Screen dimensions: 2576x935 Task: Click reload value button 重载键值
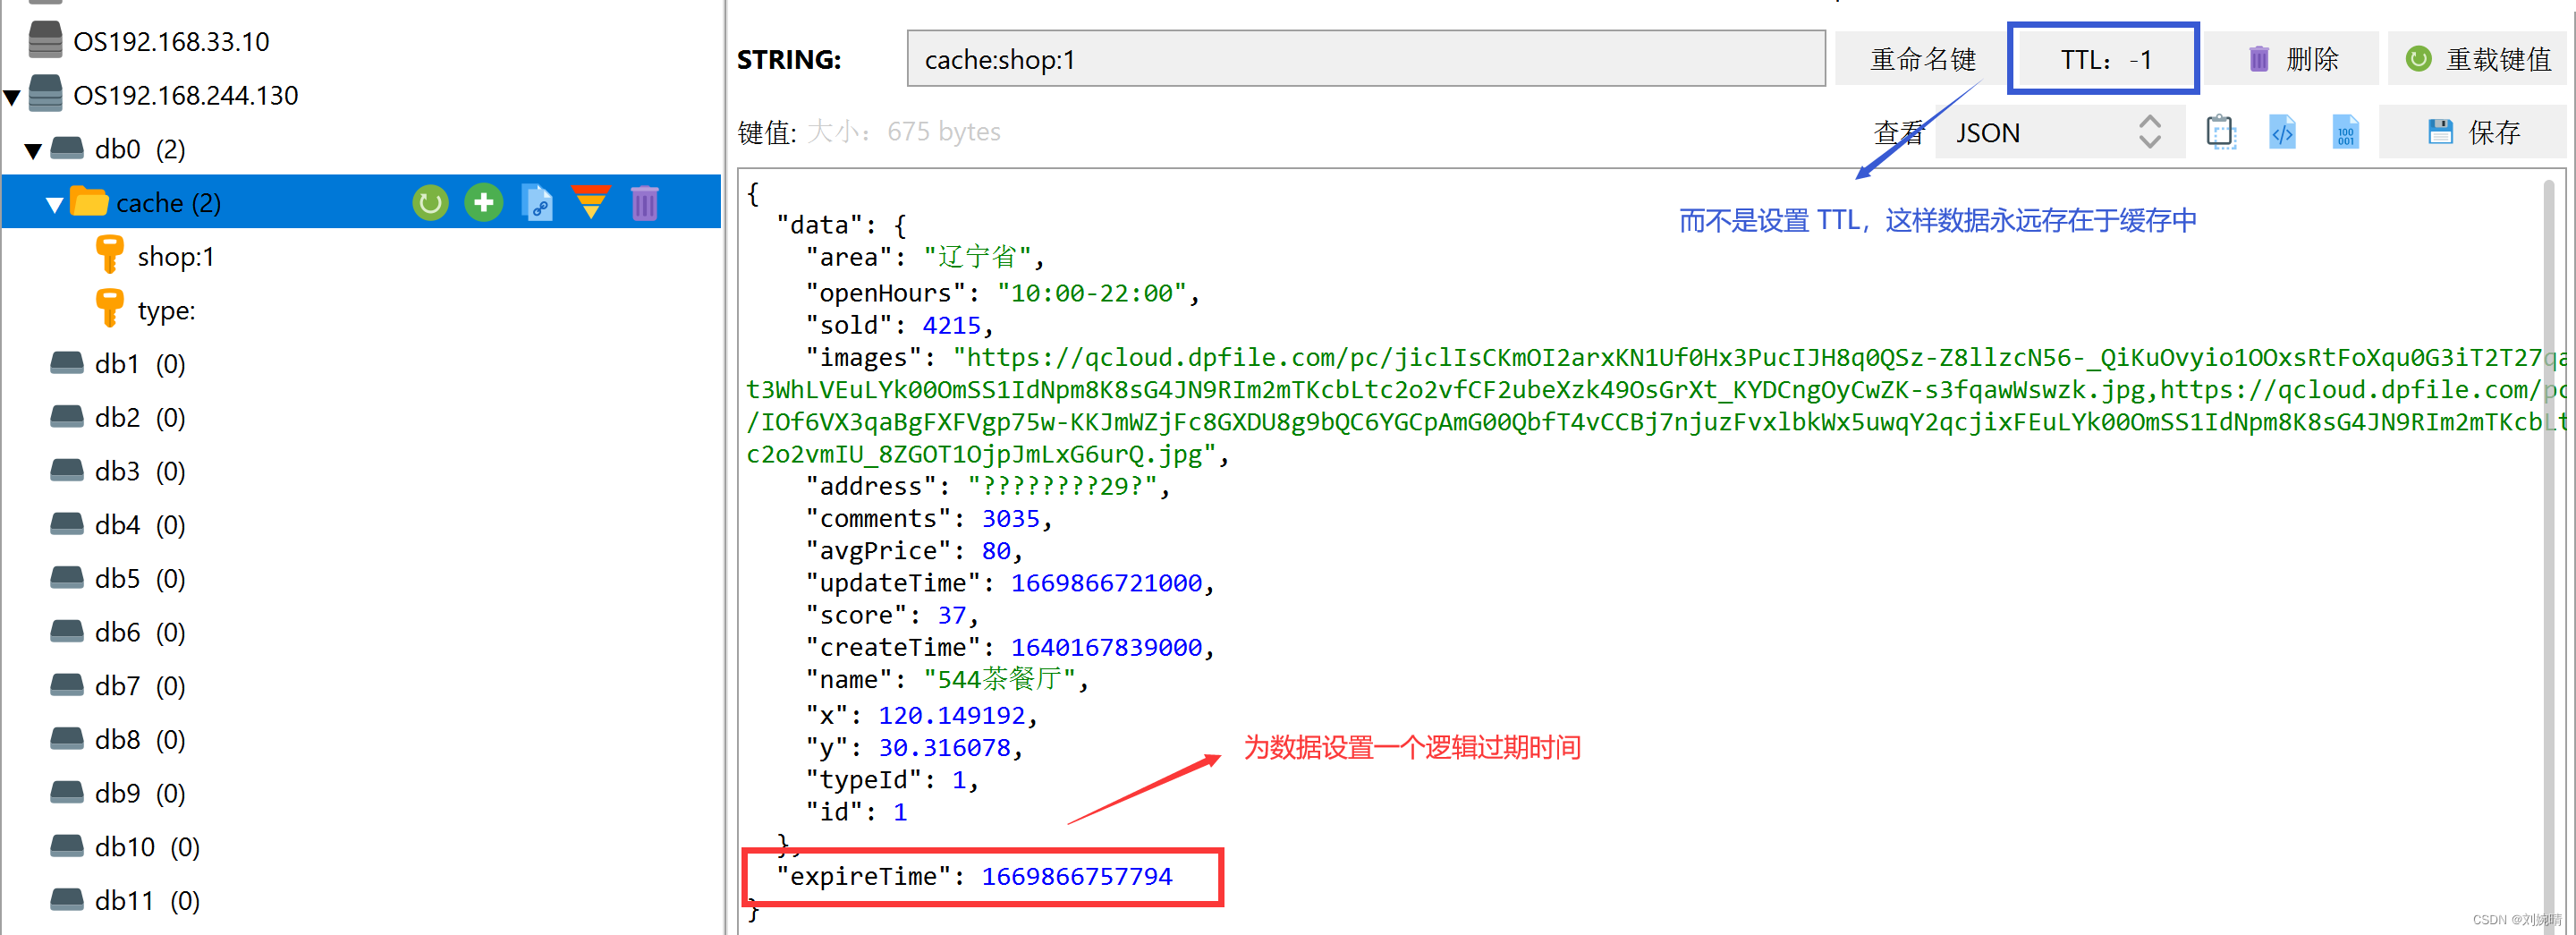(x=2477, y=59)
